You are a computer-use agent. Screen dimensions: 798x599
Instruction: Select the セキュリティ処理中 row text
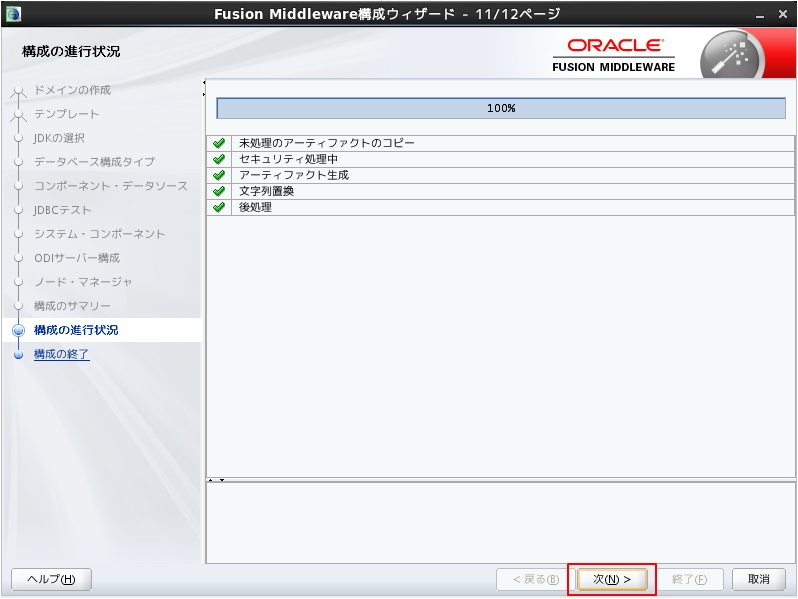coord(289,159)
